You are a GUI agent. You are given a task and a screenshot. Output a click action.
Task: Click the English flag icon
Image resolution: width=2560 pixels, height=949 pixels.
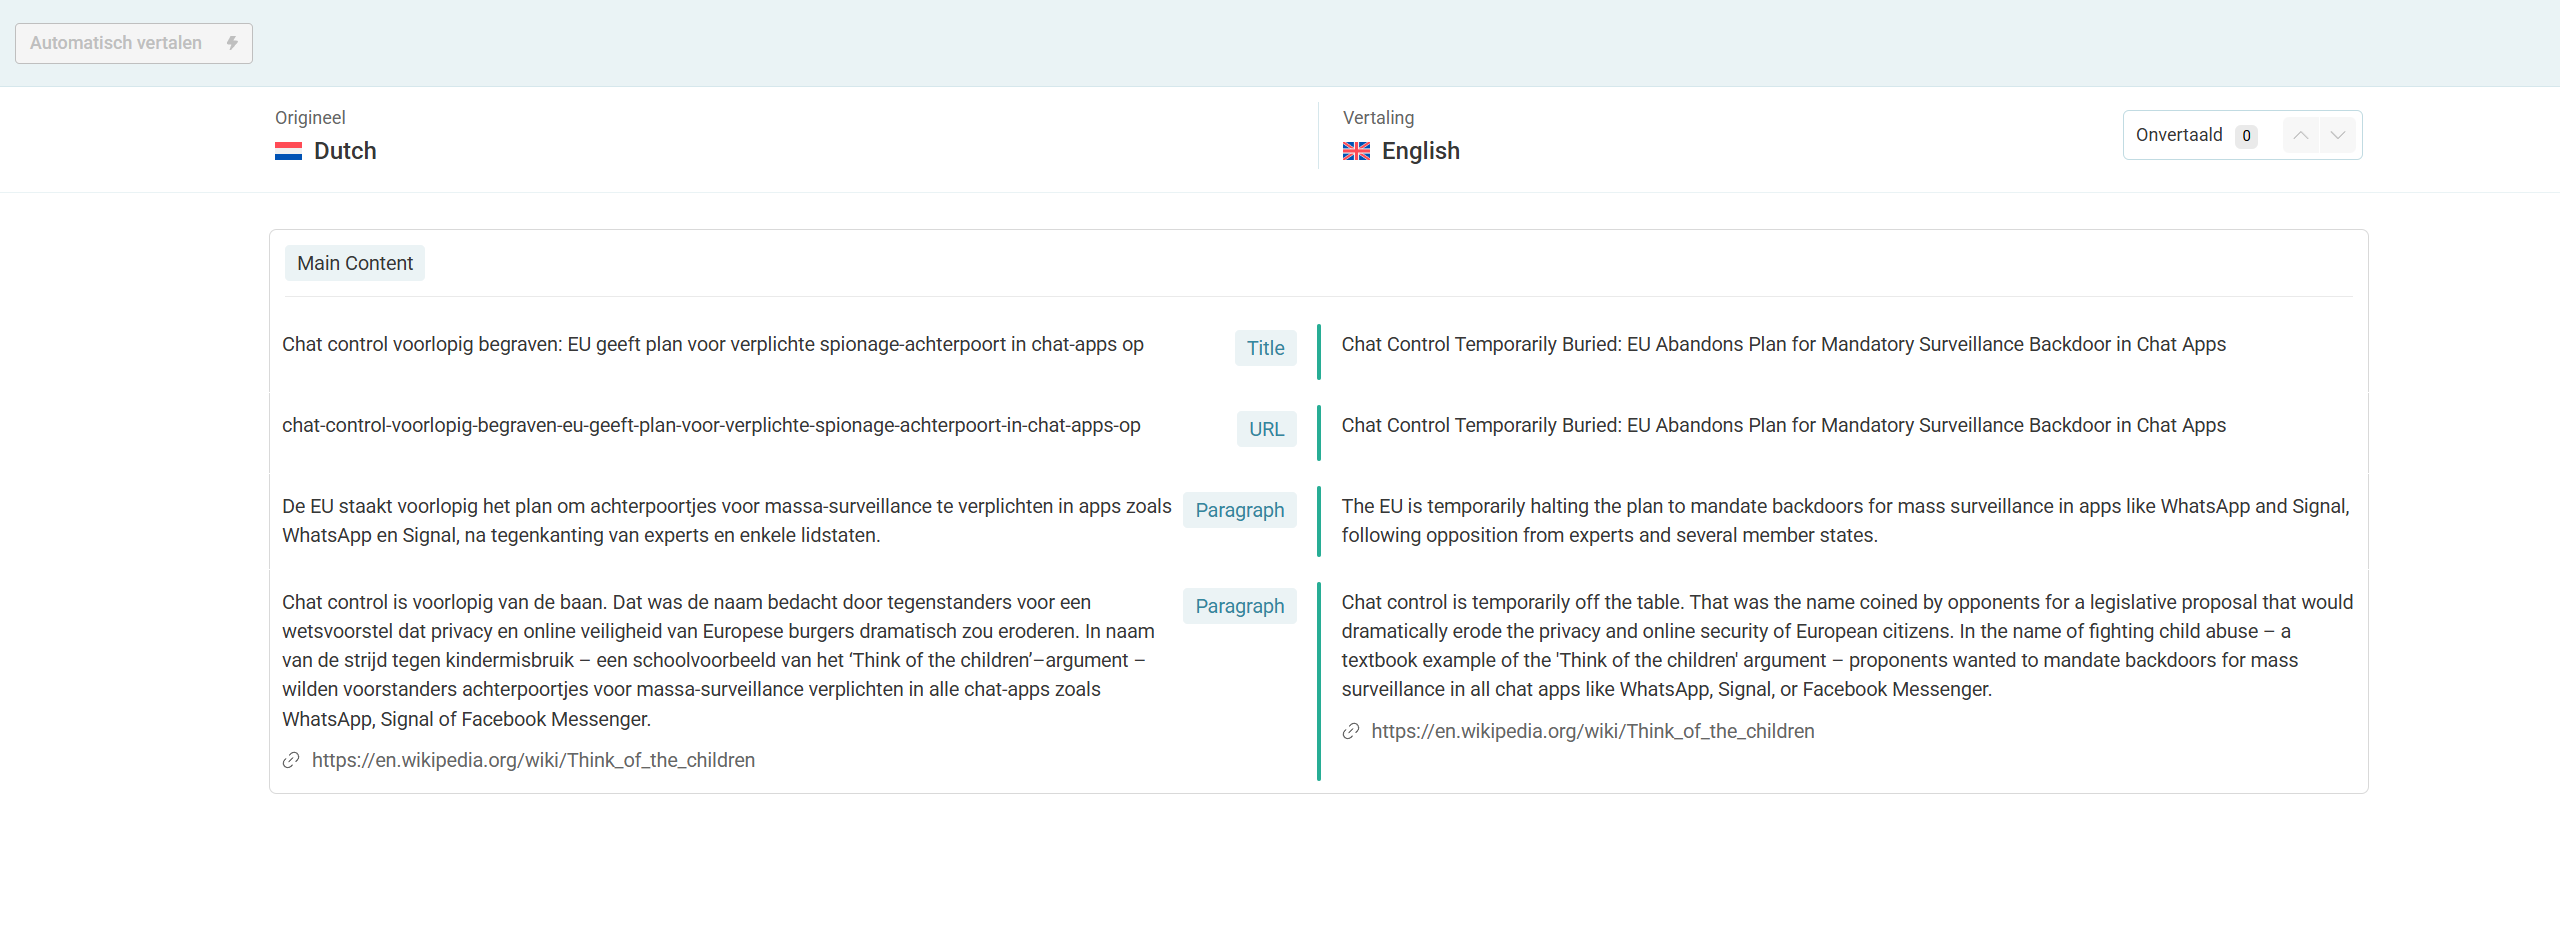(1356, 151)
